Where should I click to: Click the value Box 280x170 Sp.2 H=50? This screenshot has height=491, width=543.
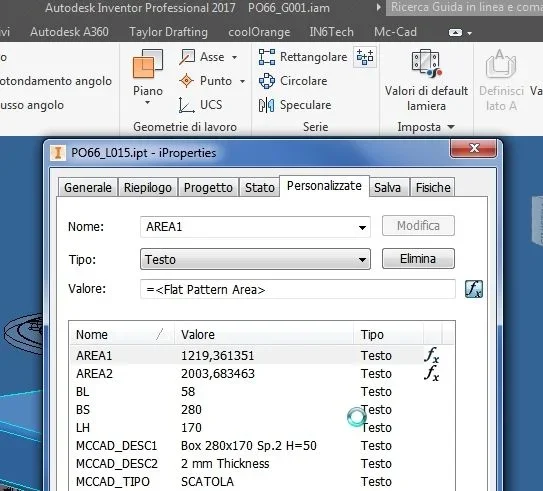249,446
